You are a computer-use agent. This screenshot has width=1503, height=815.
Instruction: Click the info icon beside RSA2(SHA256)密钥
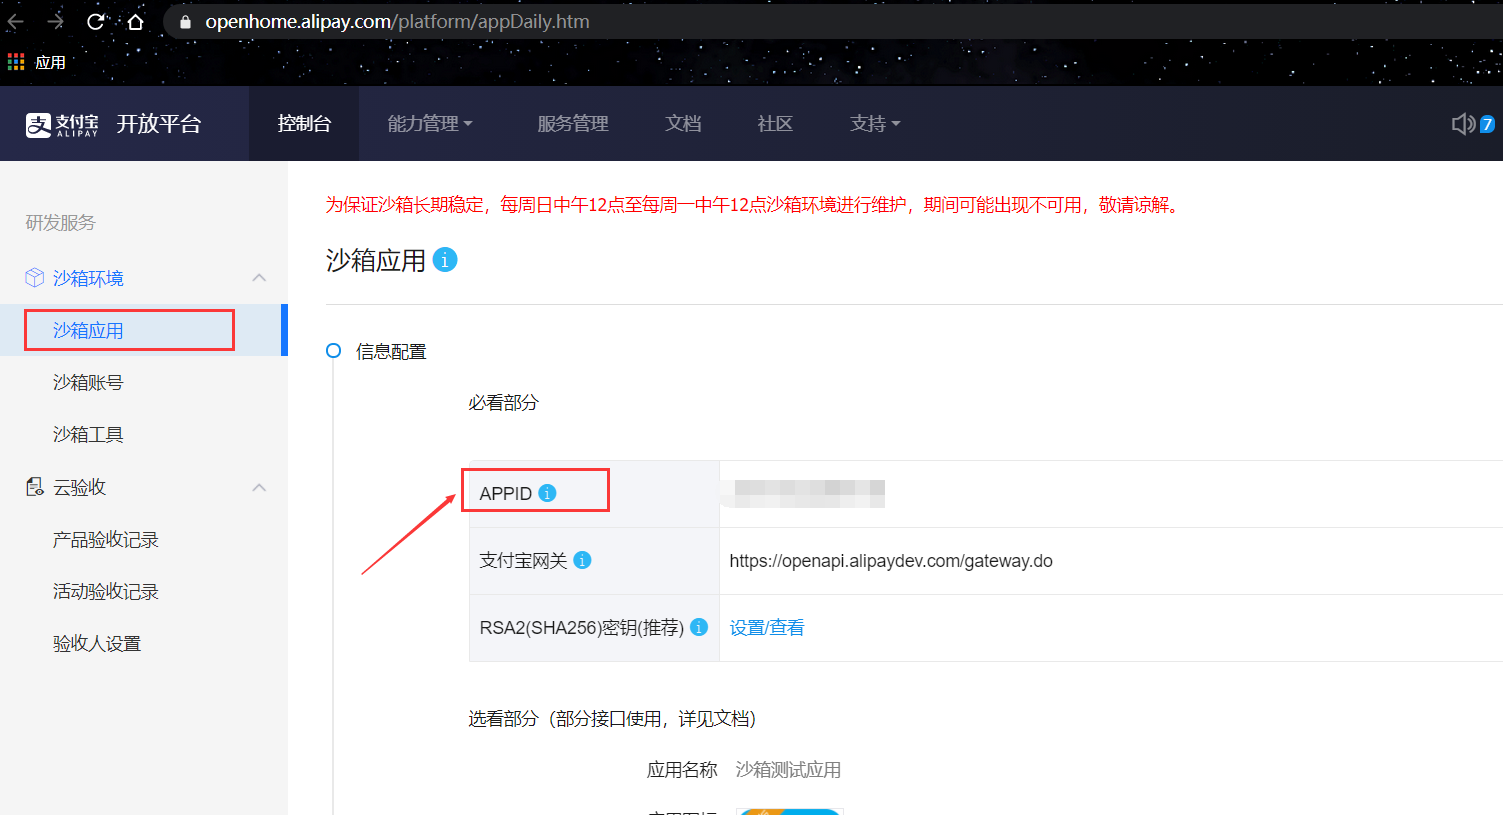699,627
